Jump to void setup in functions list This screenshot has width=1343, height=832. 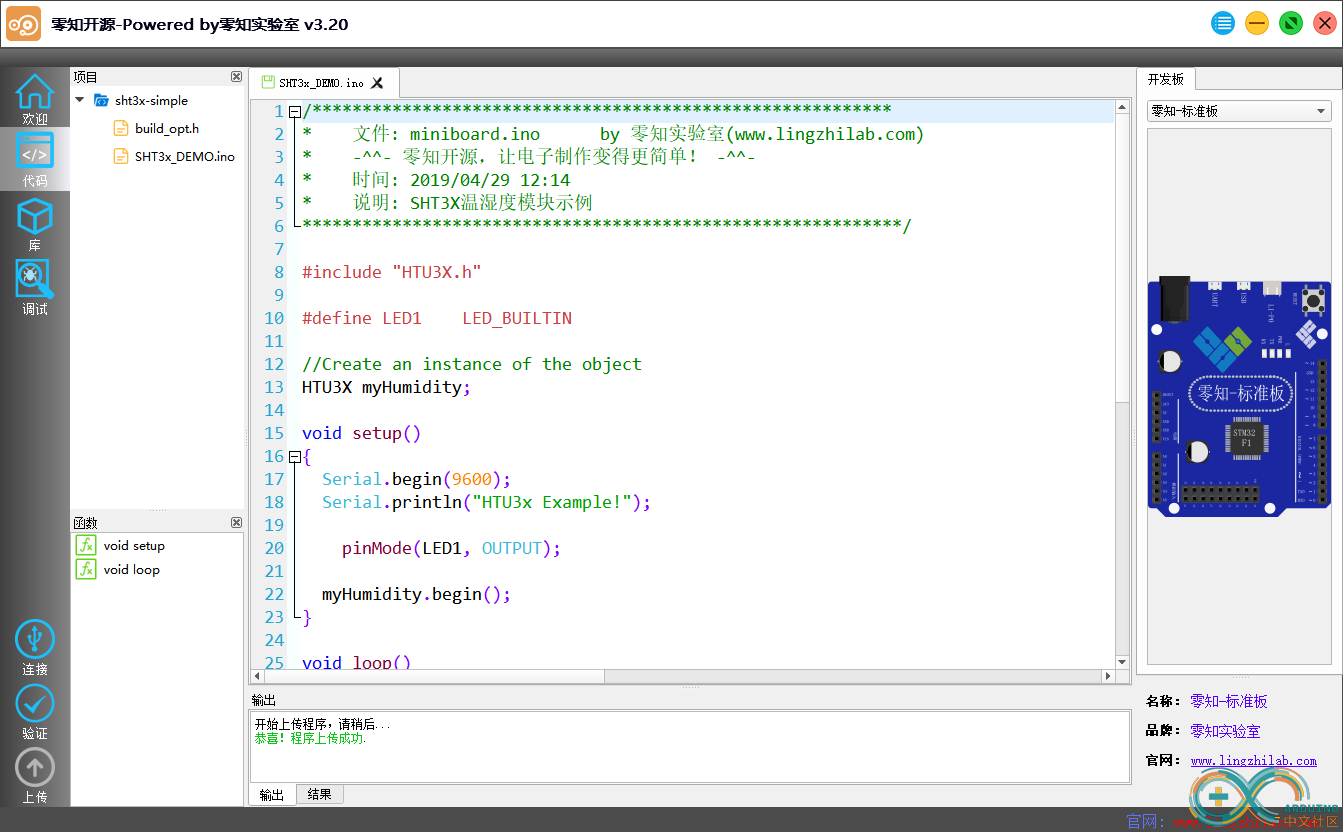(x=134, y=545)
